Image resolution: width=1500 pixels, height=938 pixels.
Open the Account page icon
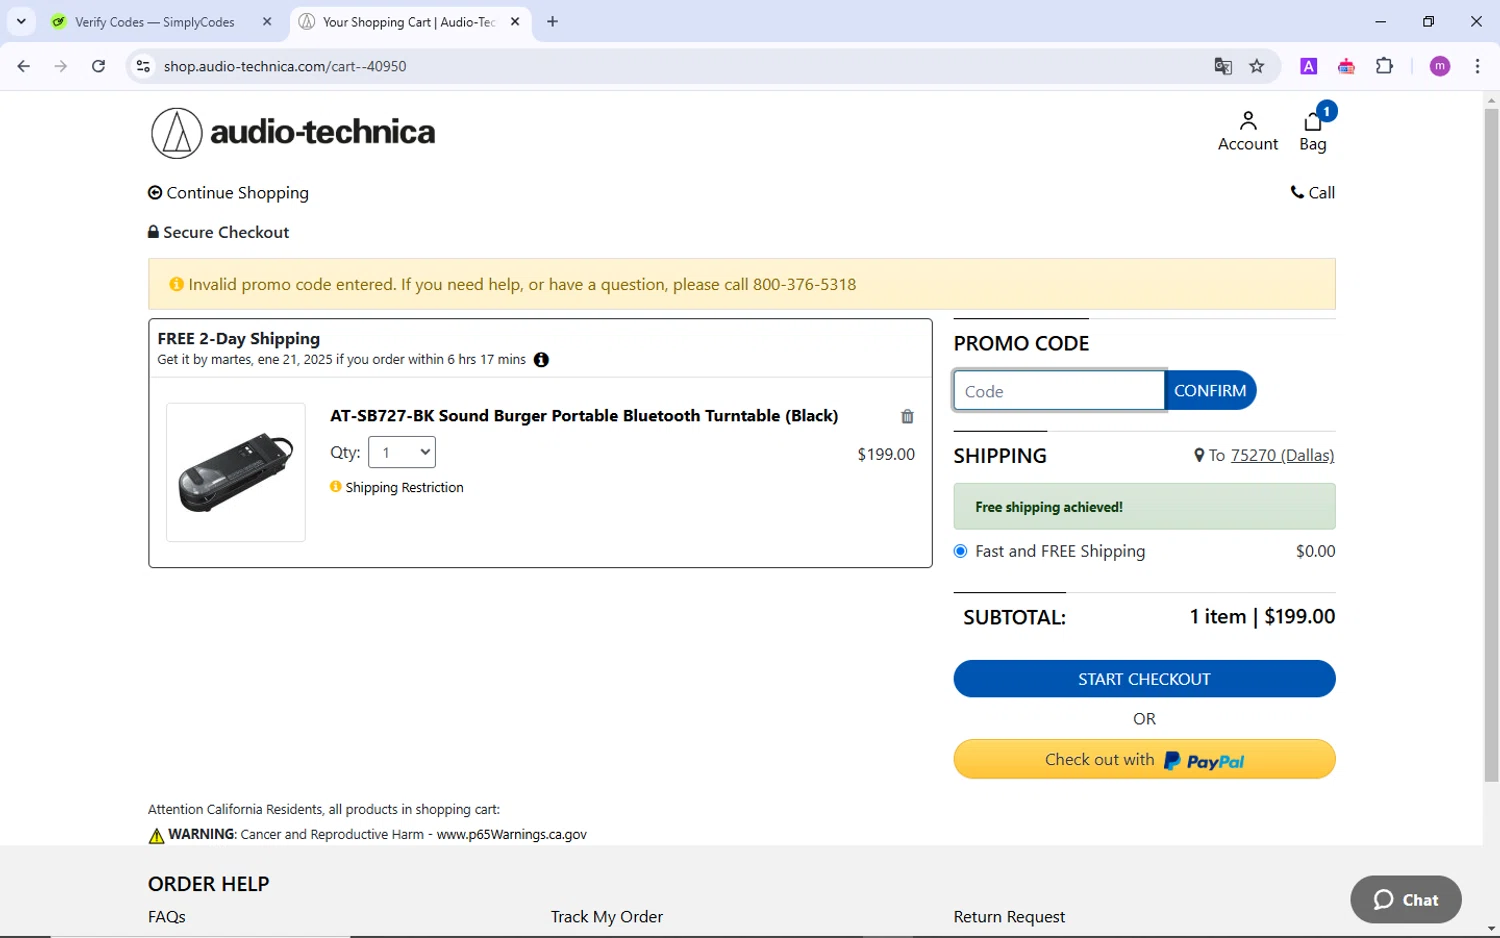tap(1247, 132)
